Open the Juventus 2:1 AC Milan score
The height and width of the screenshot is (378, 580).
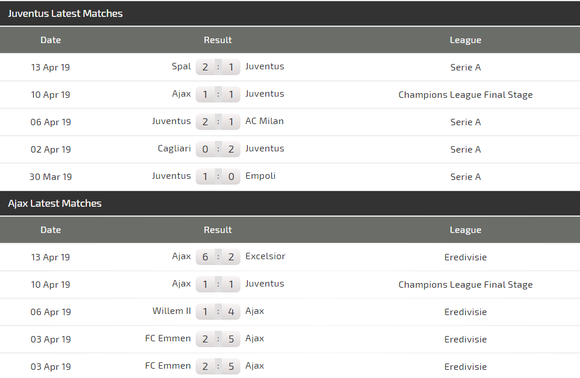point(218,122)
